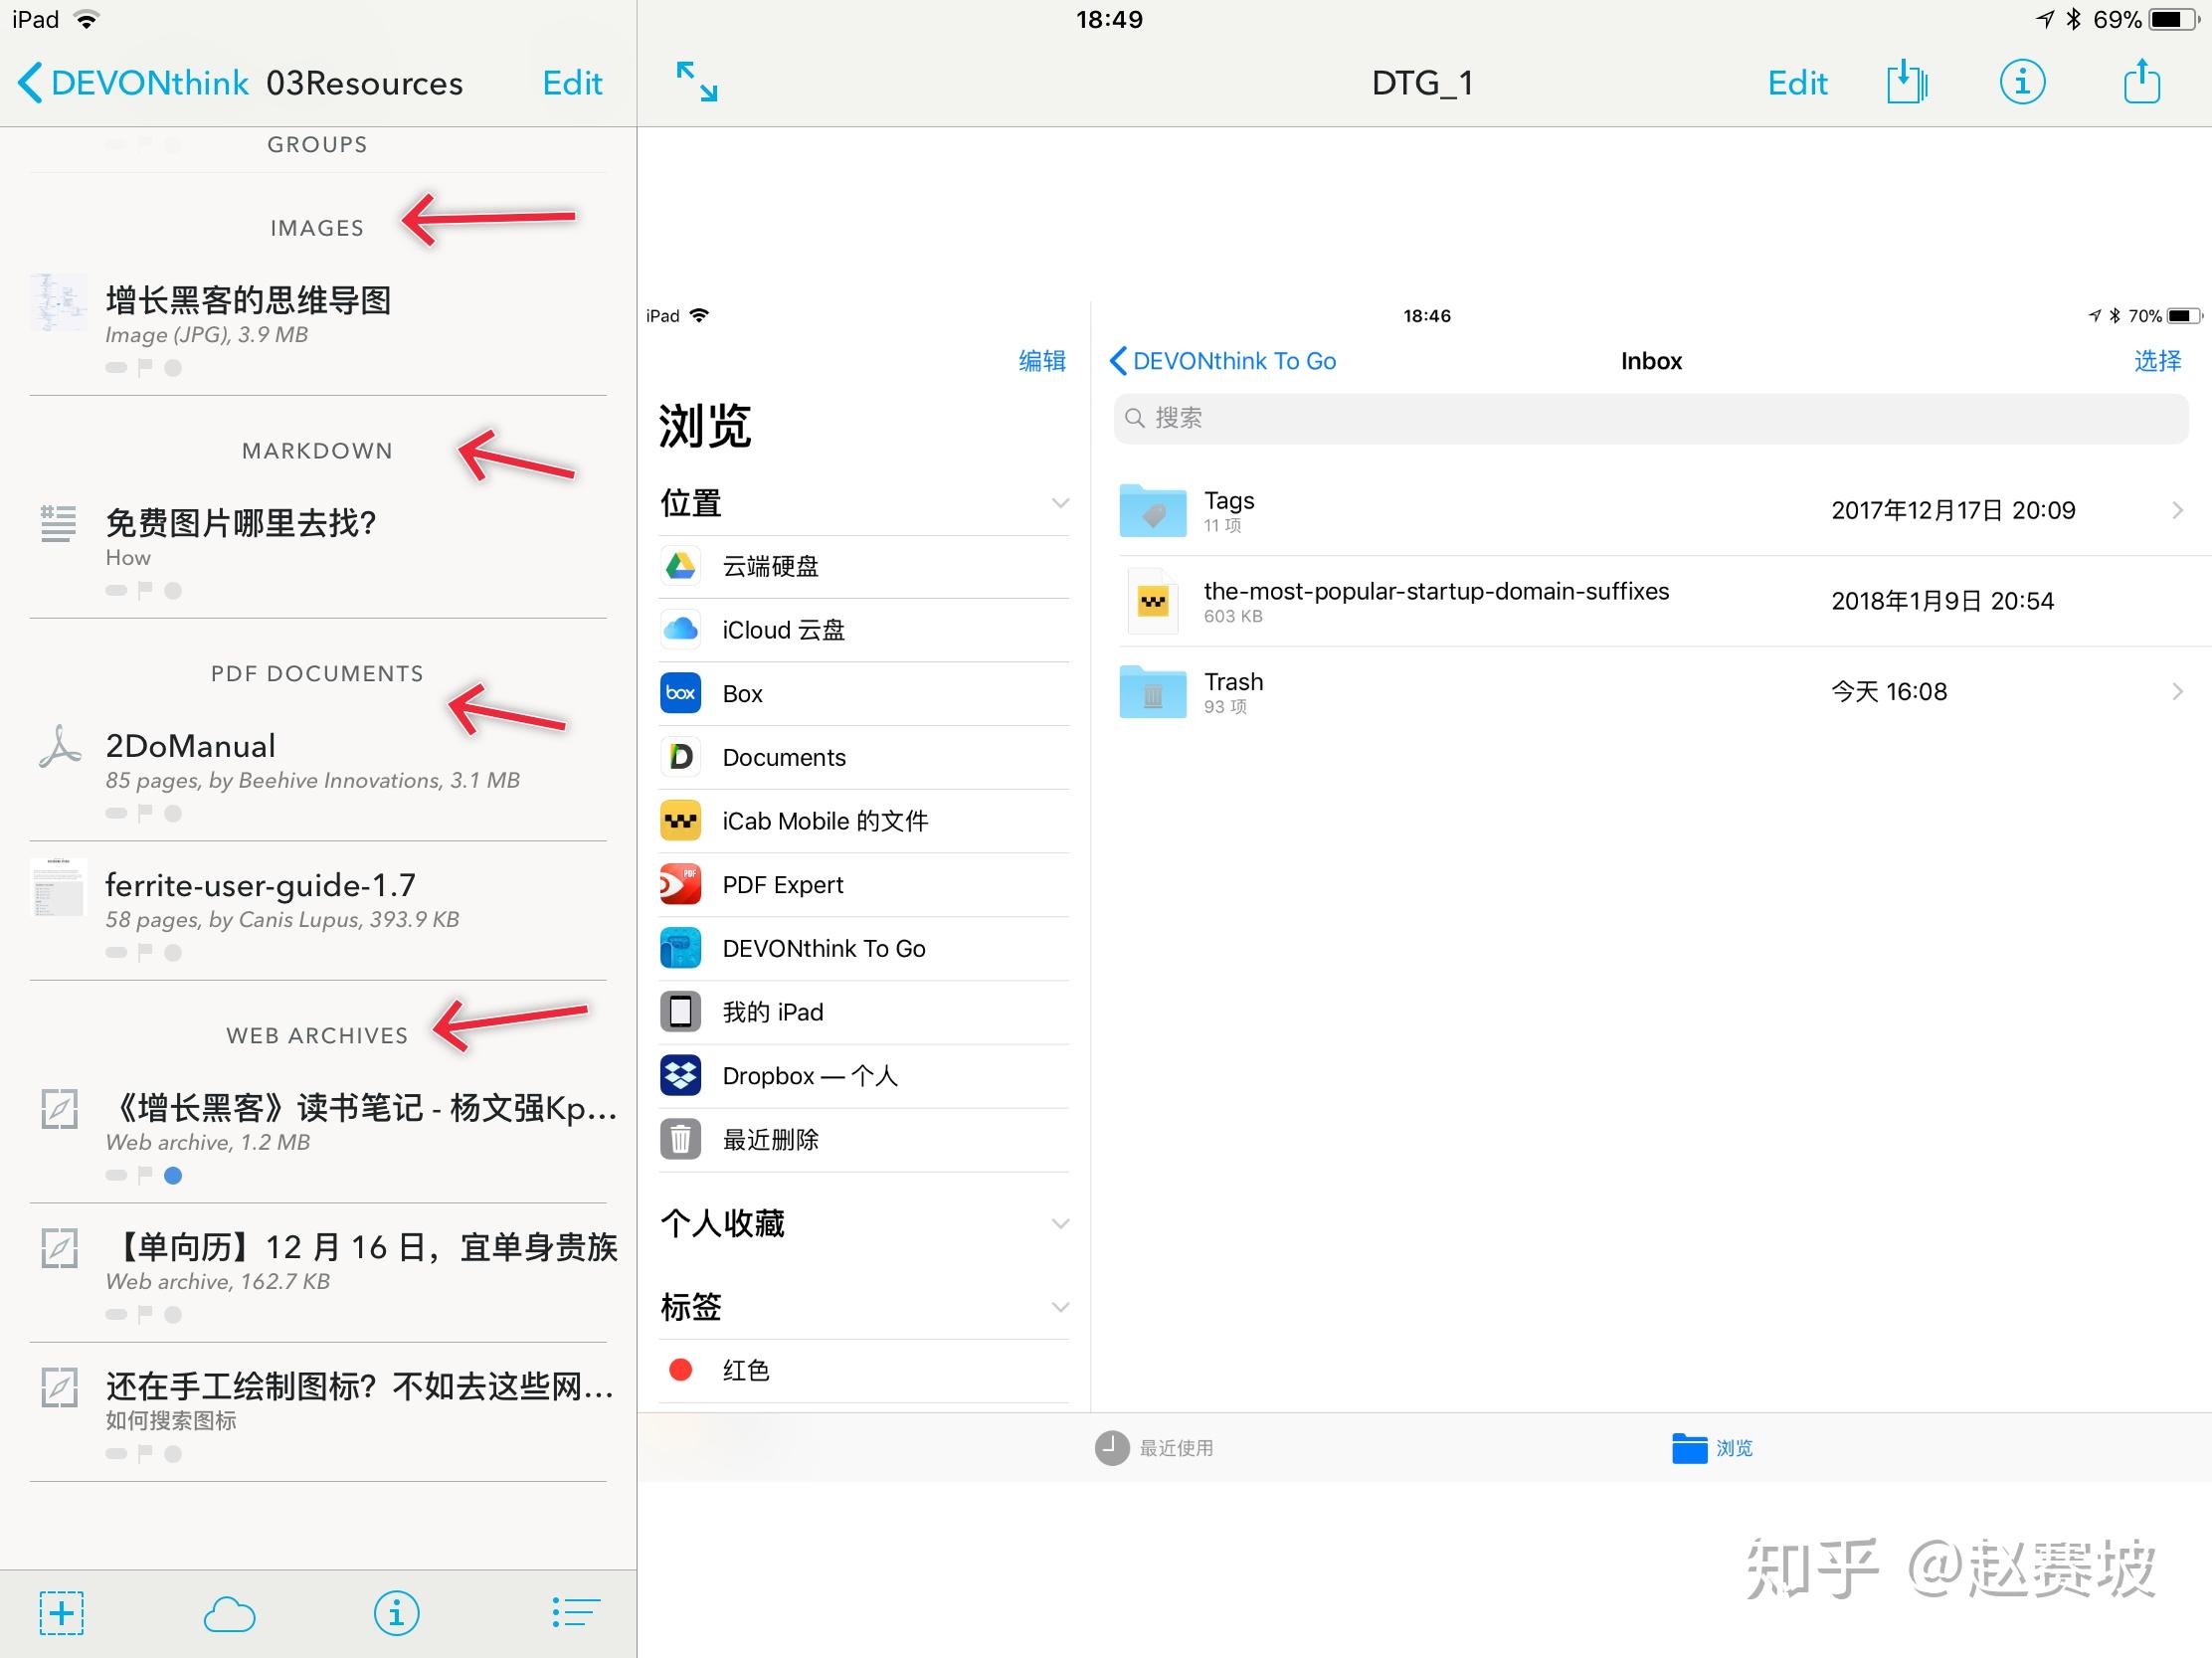Image resolution: width=2212 pixels, height=1658 pixels.
Task: Expand Tags row disclosure chevron
Action: pyautogui.click(x=2177, y=510)
